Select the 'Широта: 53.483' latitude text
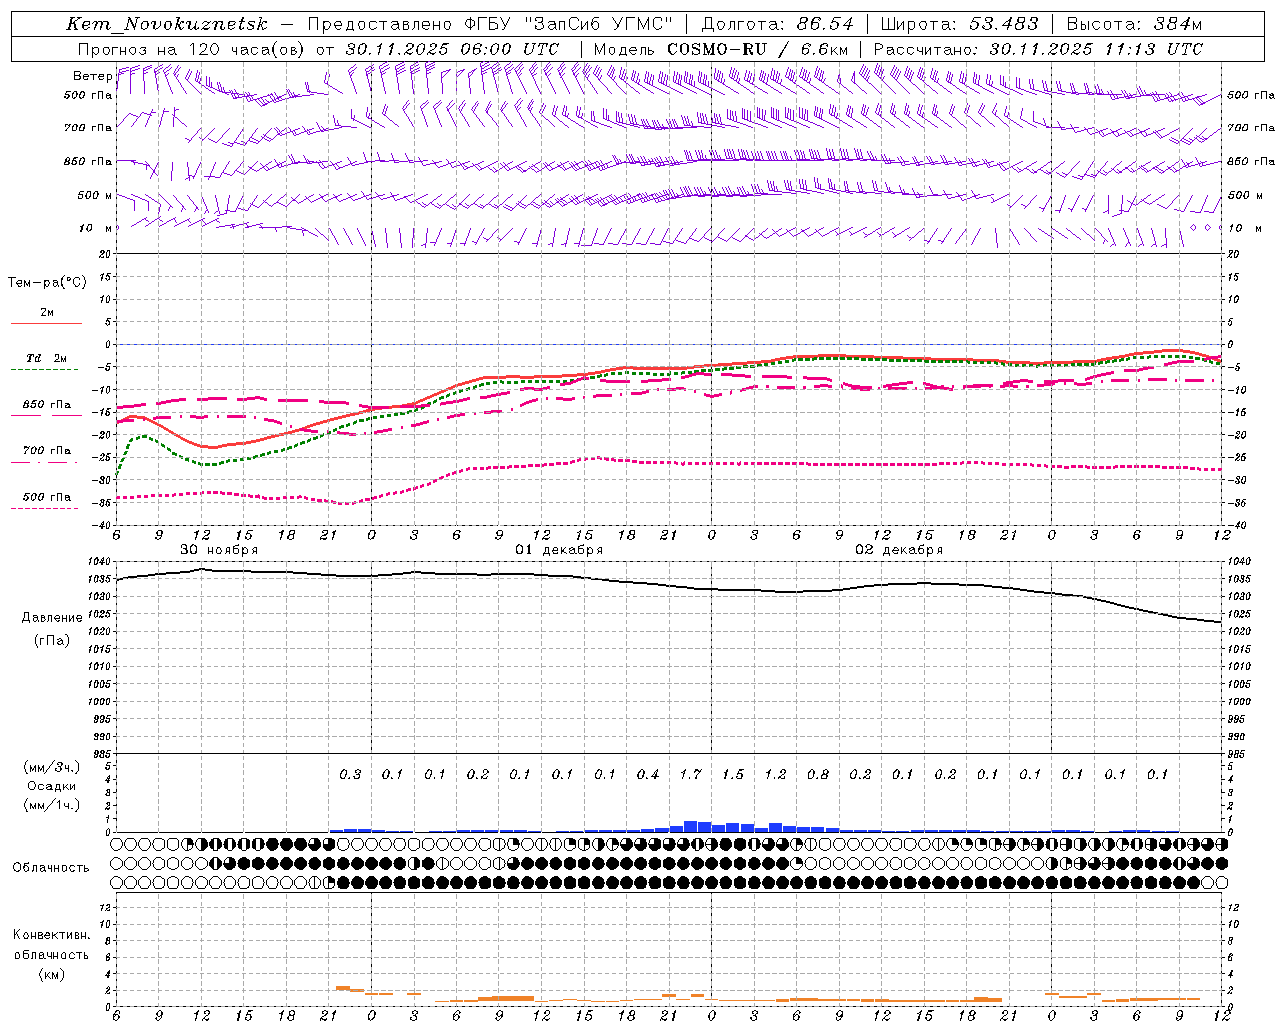Screen dimensions: 1280x1024 960,24
